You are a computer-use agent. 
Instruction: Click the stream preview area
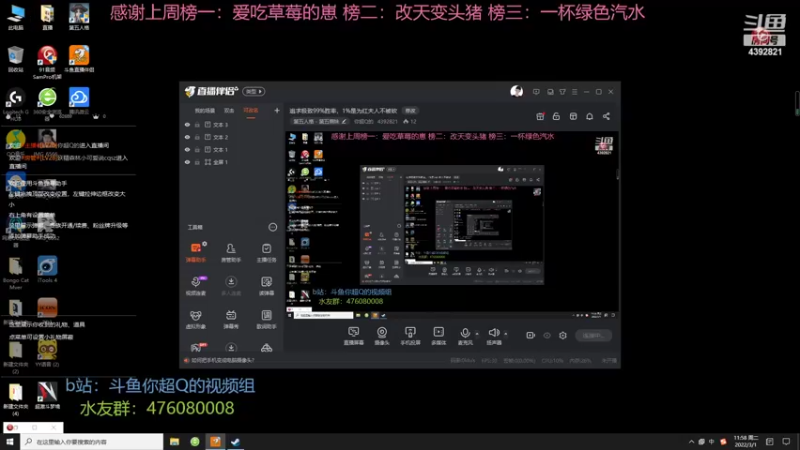[x=452, y=225]
